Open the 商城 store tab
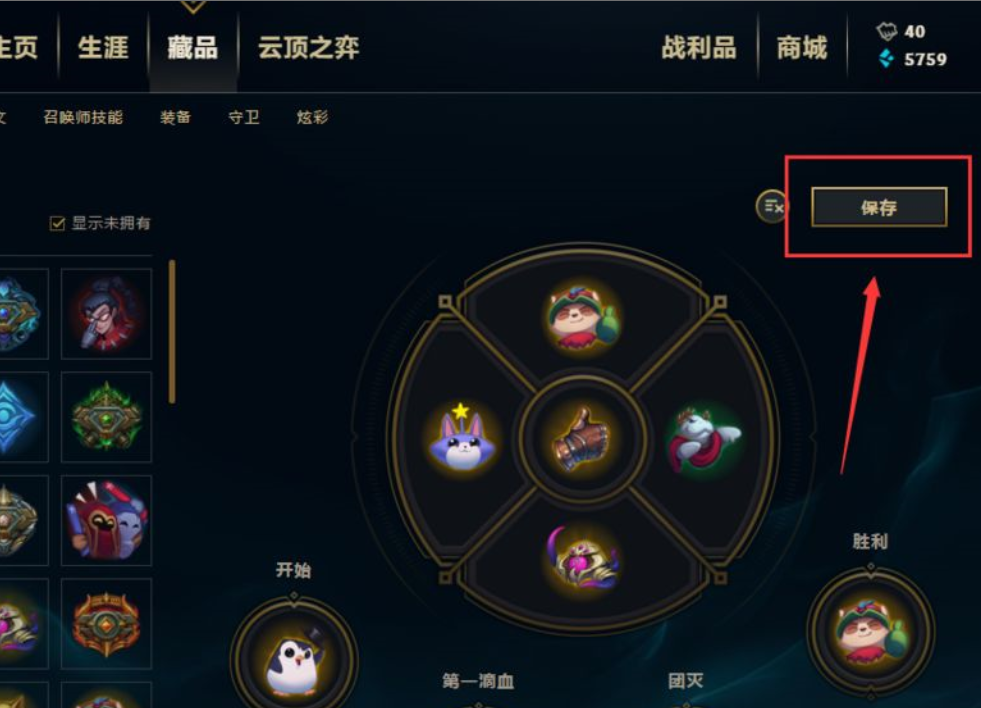 pos(802,48)
